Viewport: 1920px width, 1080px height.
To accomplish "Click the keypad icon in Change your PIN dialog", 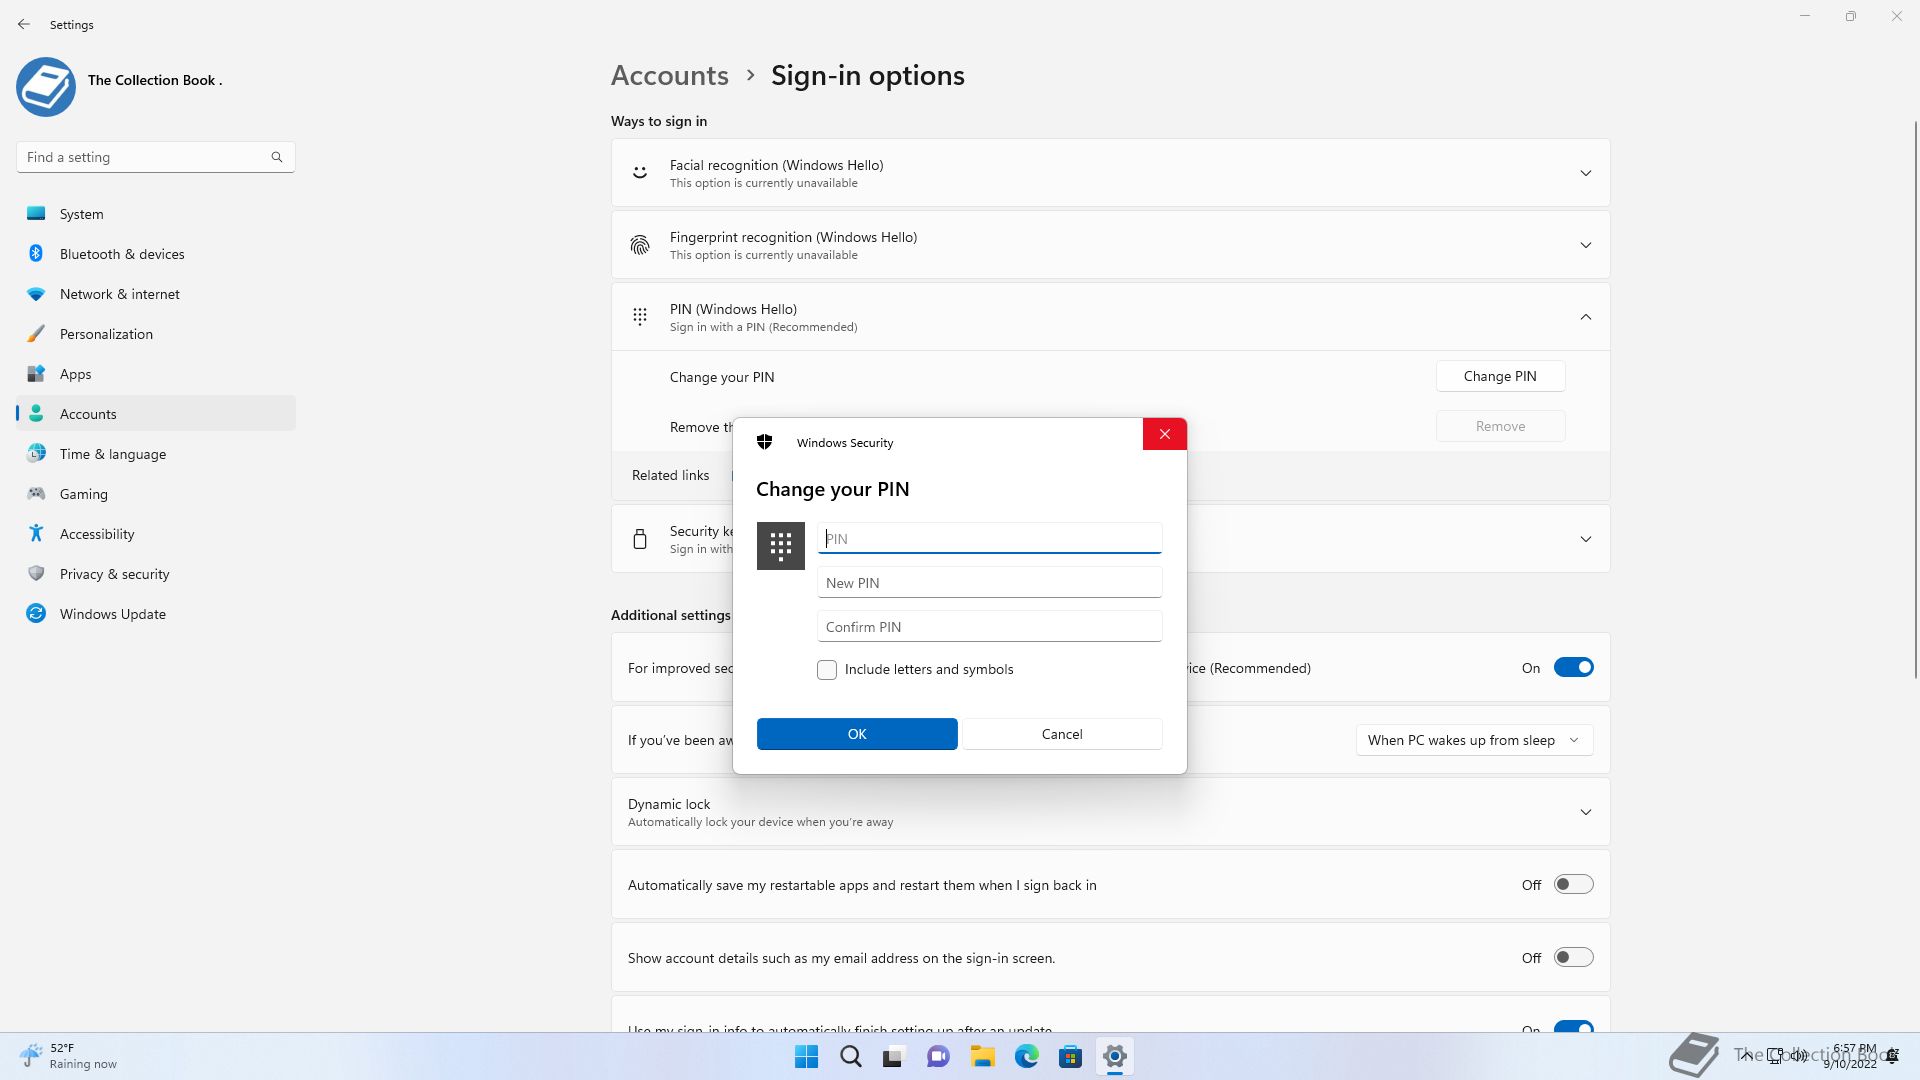I will click(x=781, y=546).
